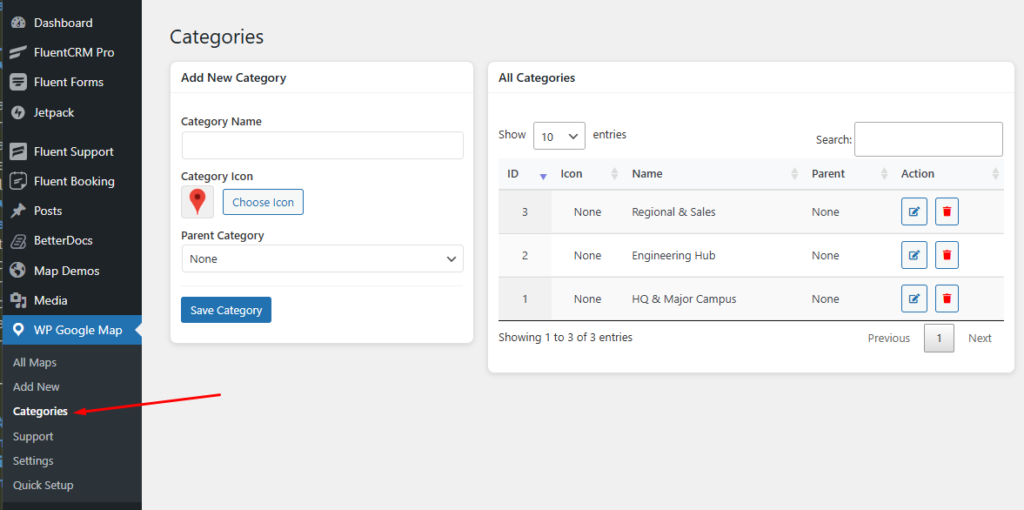
Task: Click trash icon for HQ & Major Campus
Action: [947, 298]
